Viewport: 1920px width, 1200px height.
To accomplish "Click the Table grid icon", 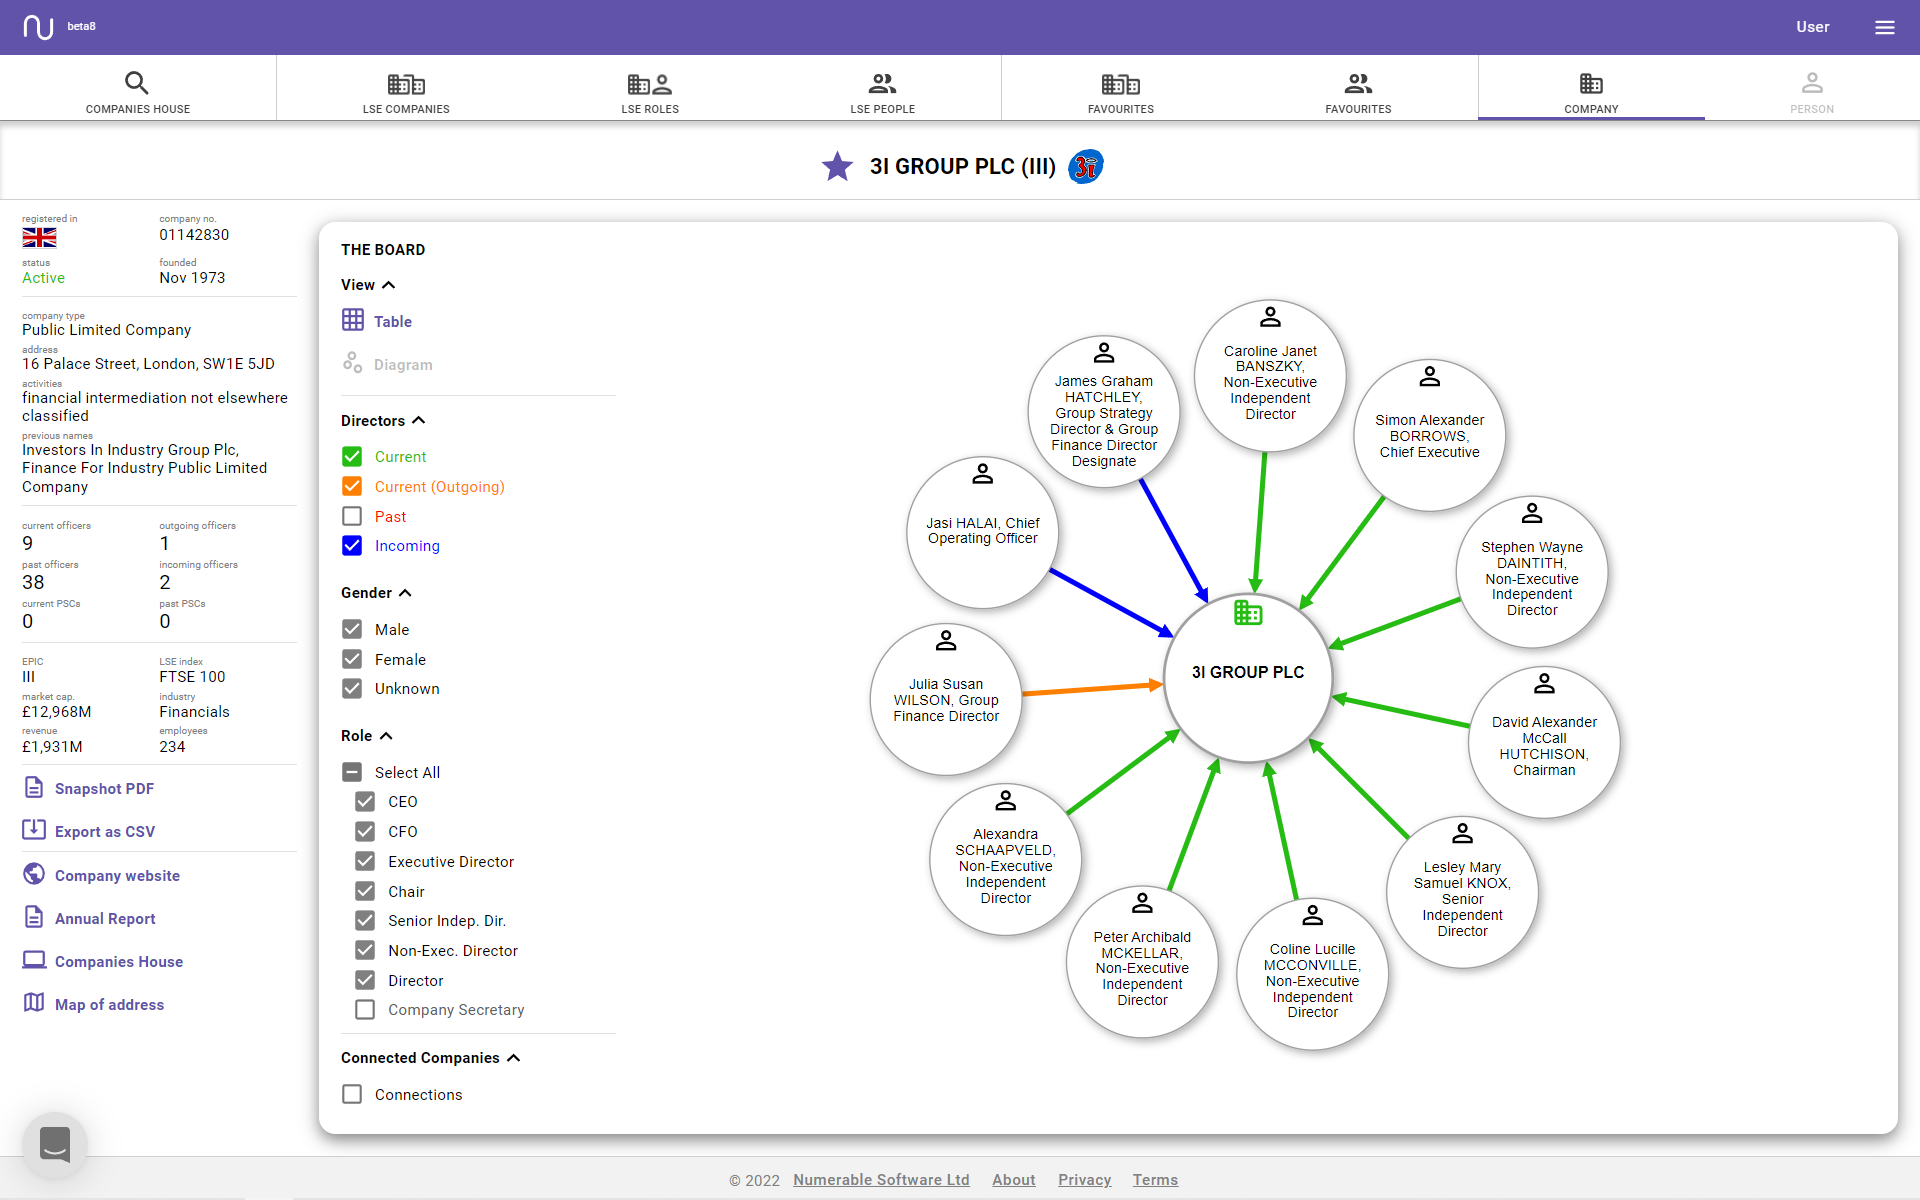I will pyautogui.click(x=352, y=320).
